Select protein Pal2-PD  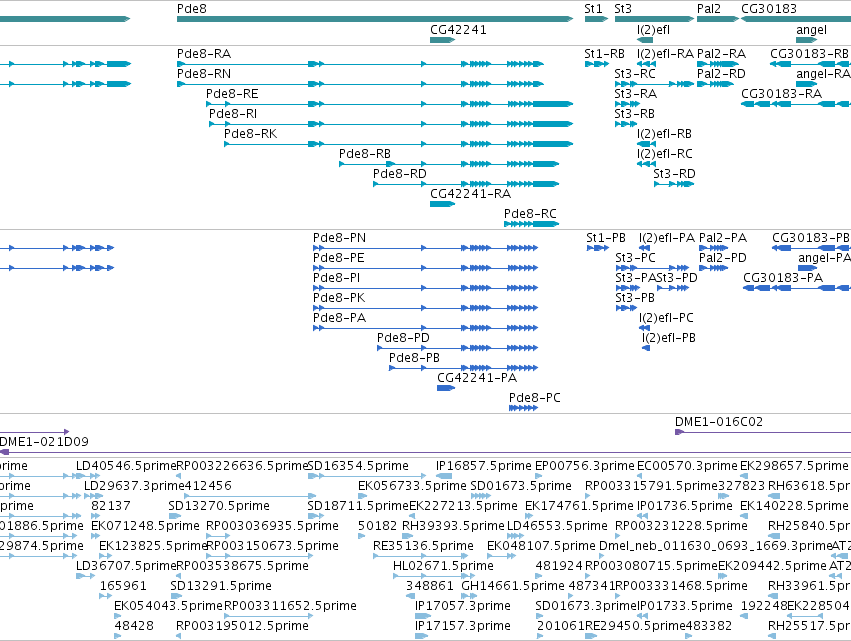click(x=714, y=268)
